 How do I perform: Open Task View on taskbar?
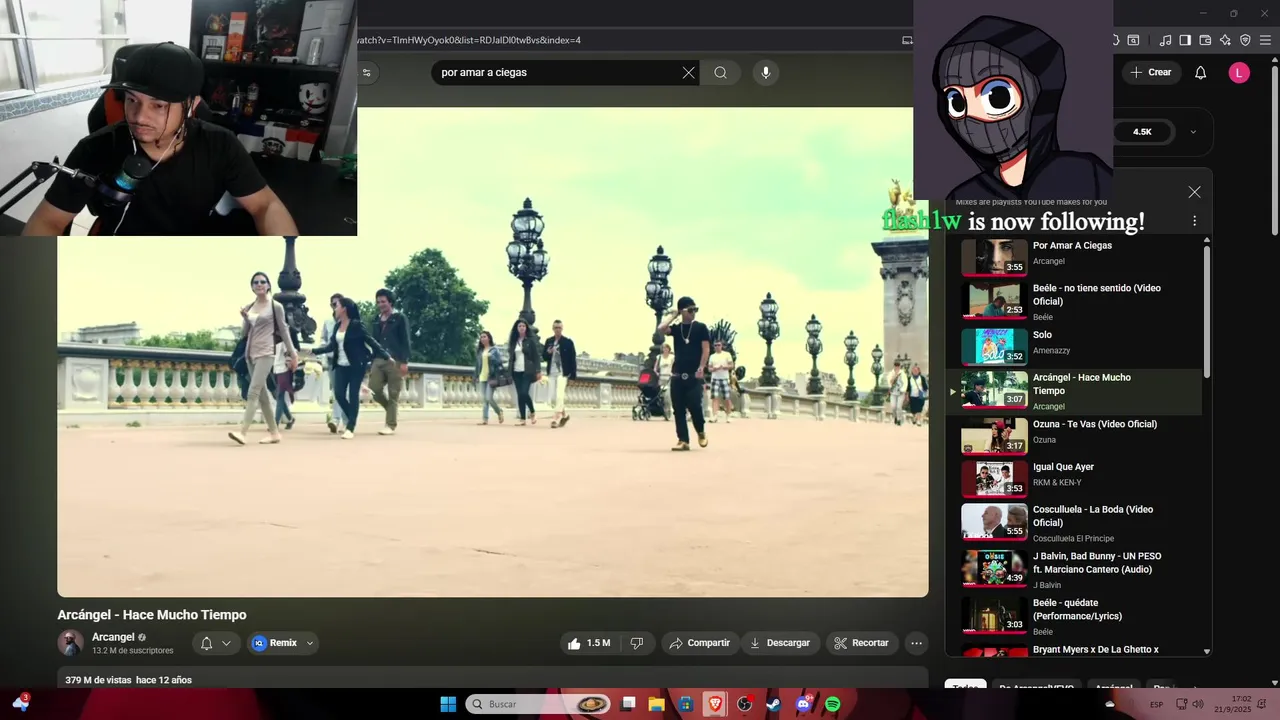pyautogui.click(x=628, y=704)
